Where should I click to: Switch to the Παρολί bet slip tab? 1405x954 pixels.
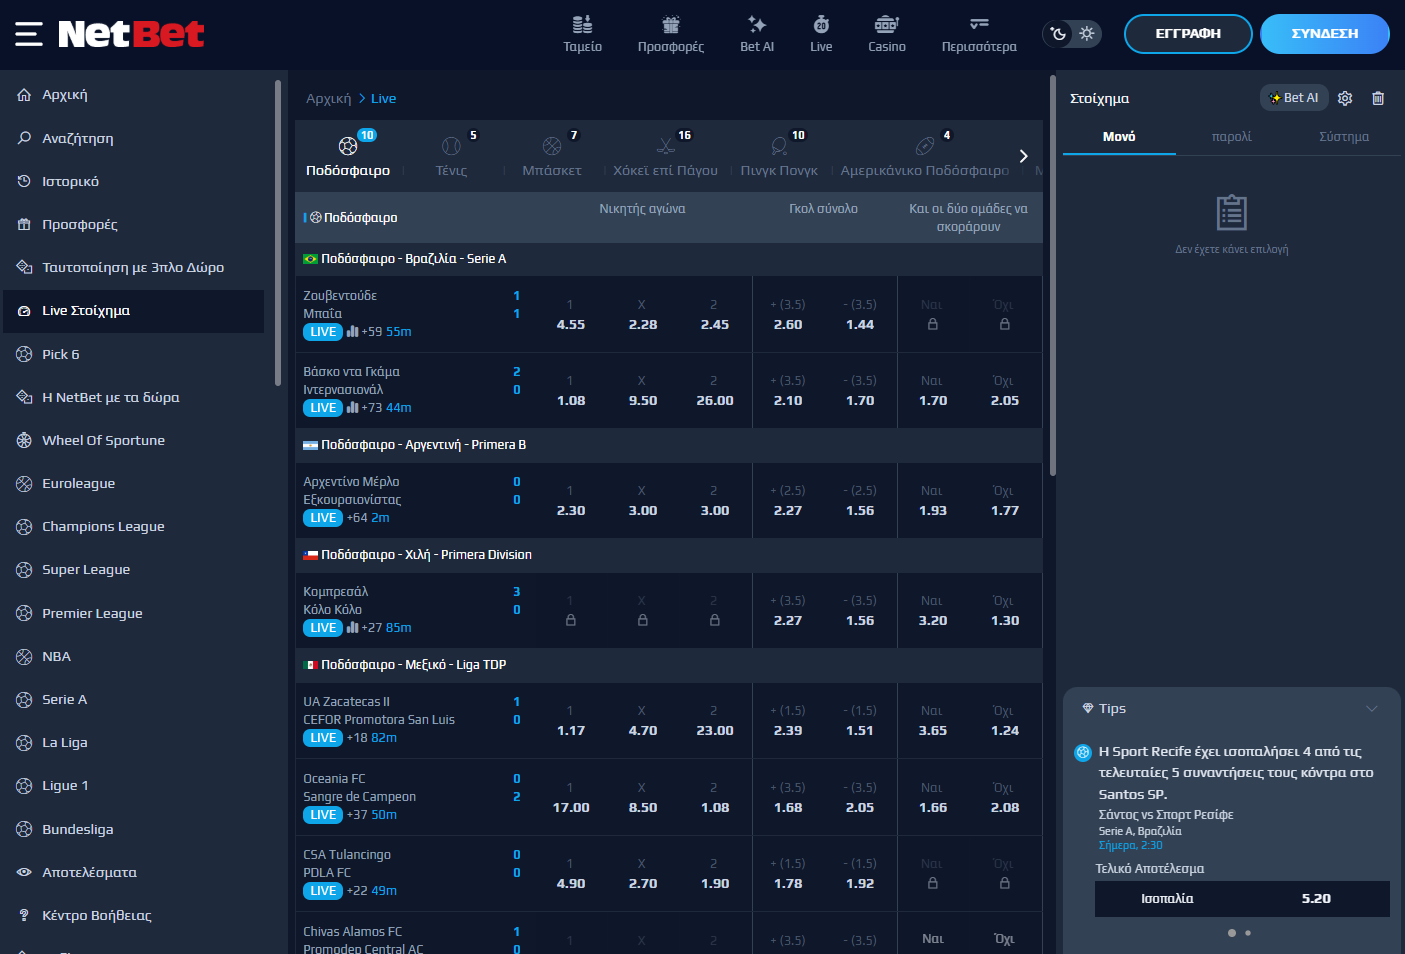(1231, 137)
